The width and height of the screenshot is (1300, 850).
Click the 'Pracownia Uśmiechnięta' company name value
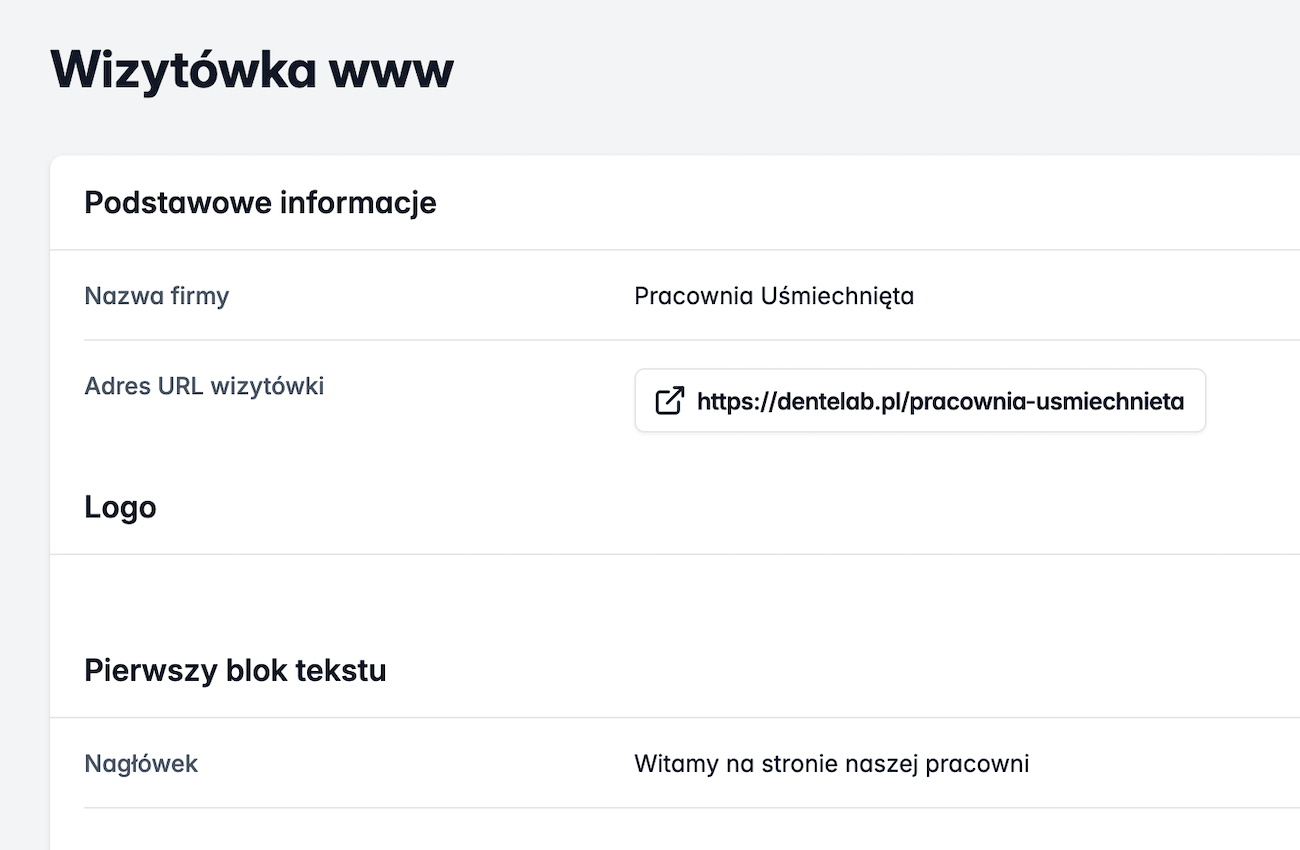774,296
